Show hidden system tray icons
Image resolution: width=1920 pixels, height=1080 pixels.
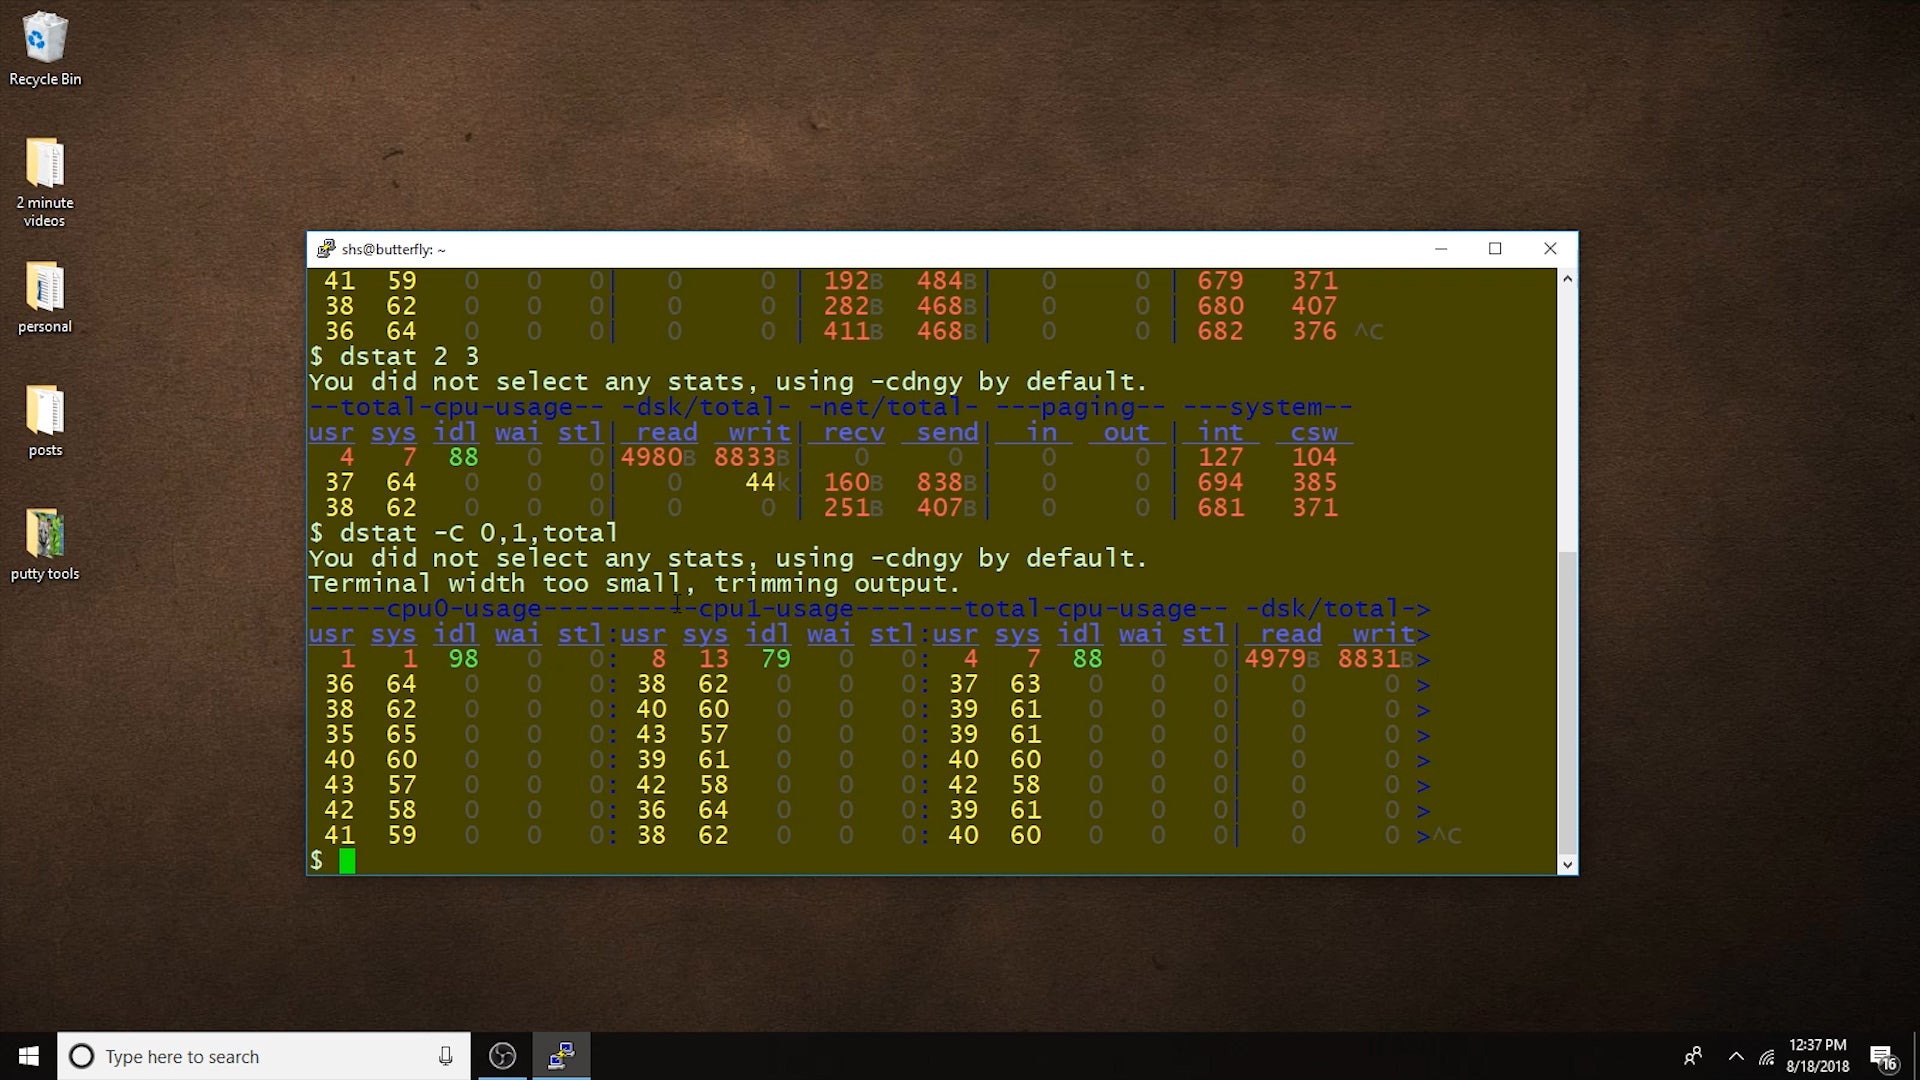point(1736,1056)
